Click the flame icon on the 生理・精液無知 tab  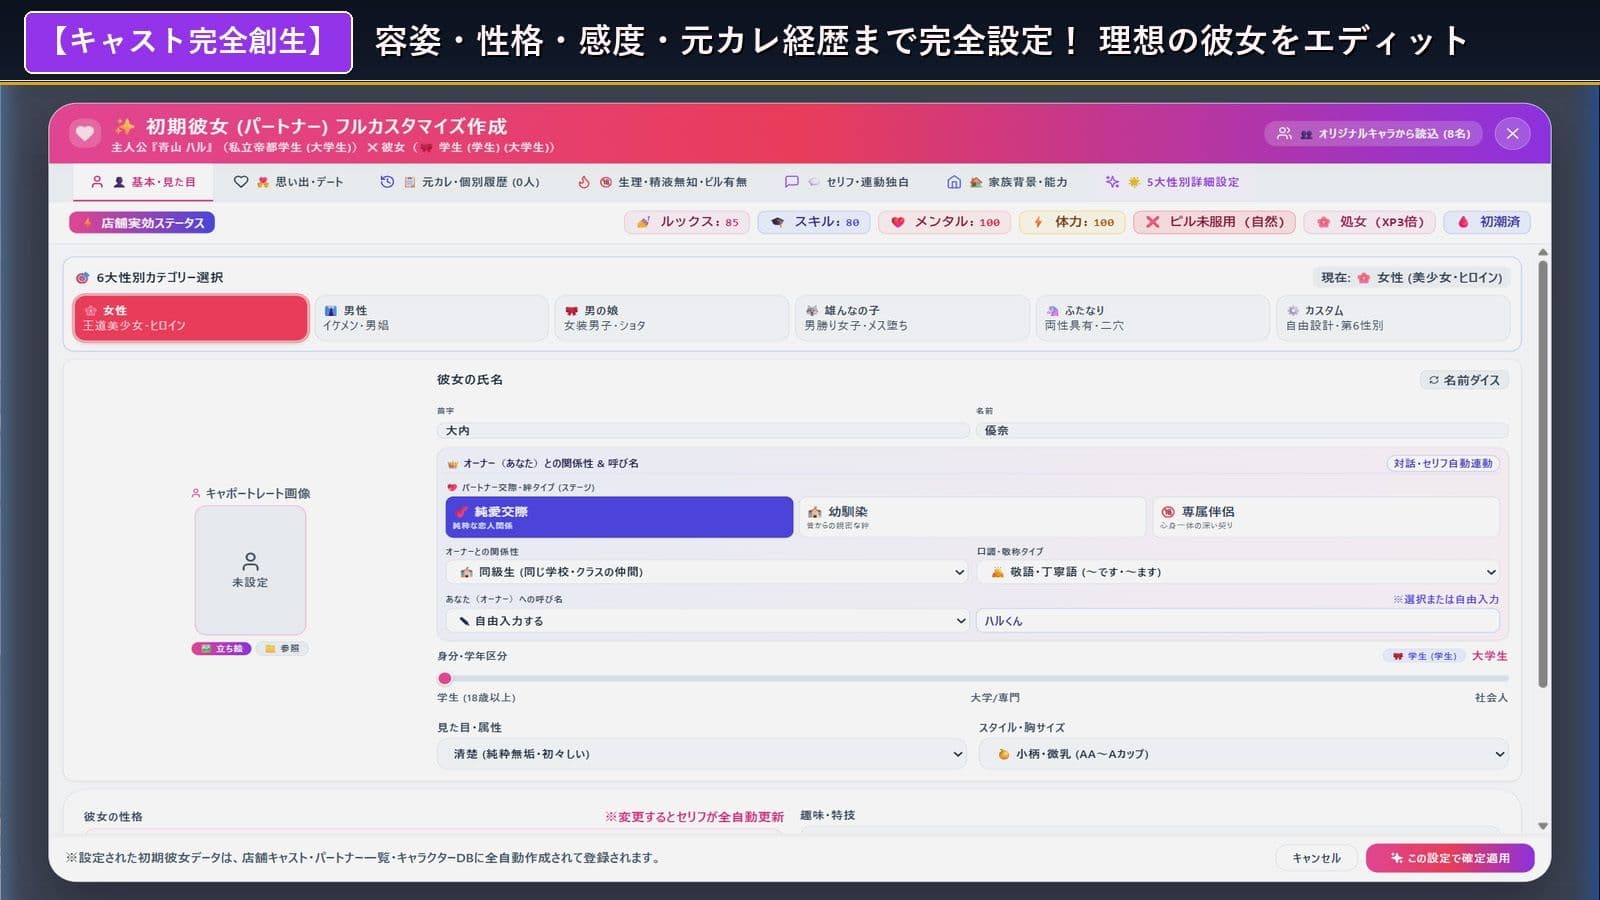tap(584, 182)
